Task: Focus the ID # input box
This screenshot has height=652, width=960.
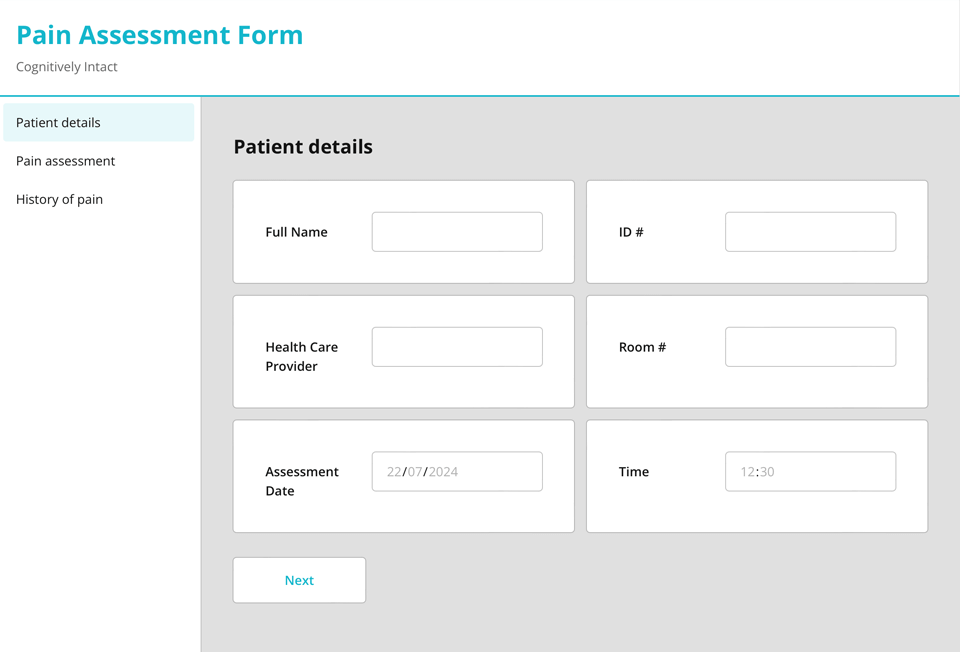Action: (x=810, y=232)
